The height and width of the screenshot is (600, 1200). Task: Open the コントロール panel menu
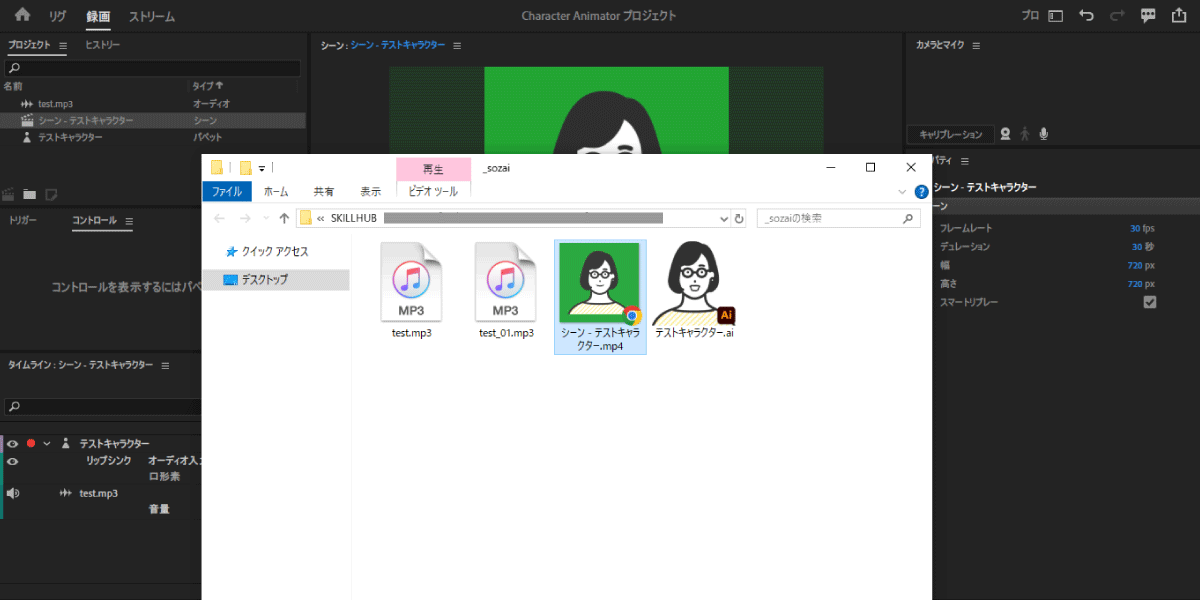128,220
